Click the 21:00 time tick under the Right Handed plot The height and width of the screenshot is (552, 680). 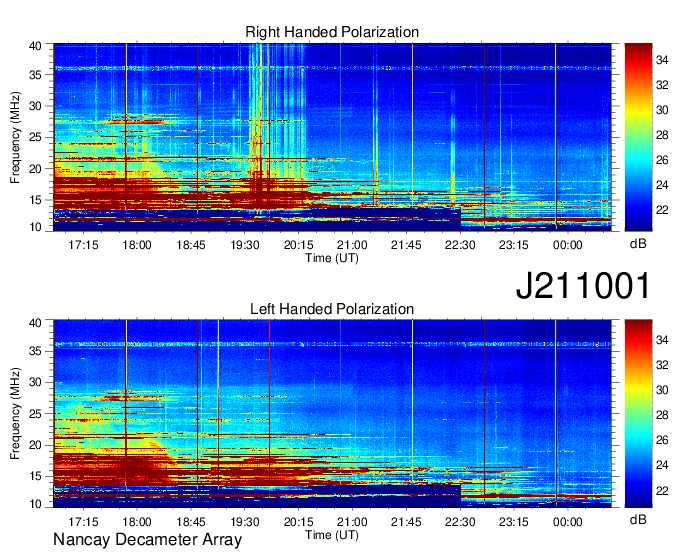352,245
